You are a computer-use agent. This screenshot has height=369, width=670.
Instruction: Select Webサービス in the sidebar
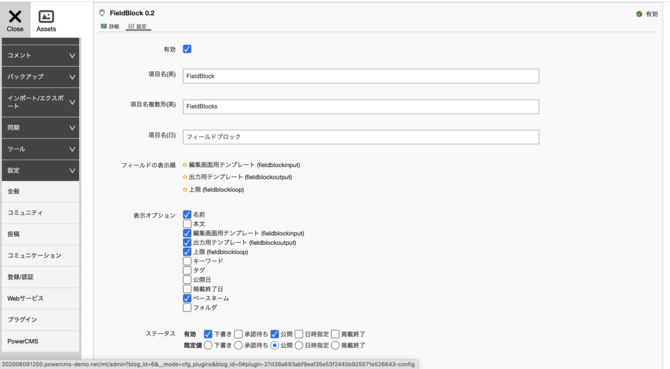coord(41,298)
